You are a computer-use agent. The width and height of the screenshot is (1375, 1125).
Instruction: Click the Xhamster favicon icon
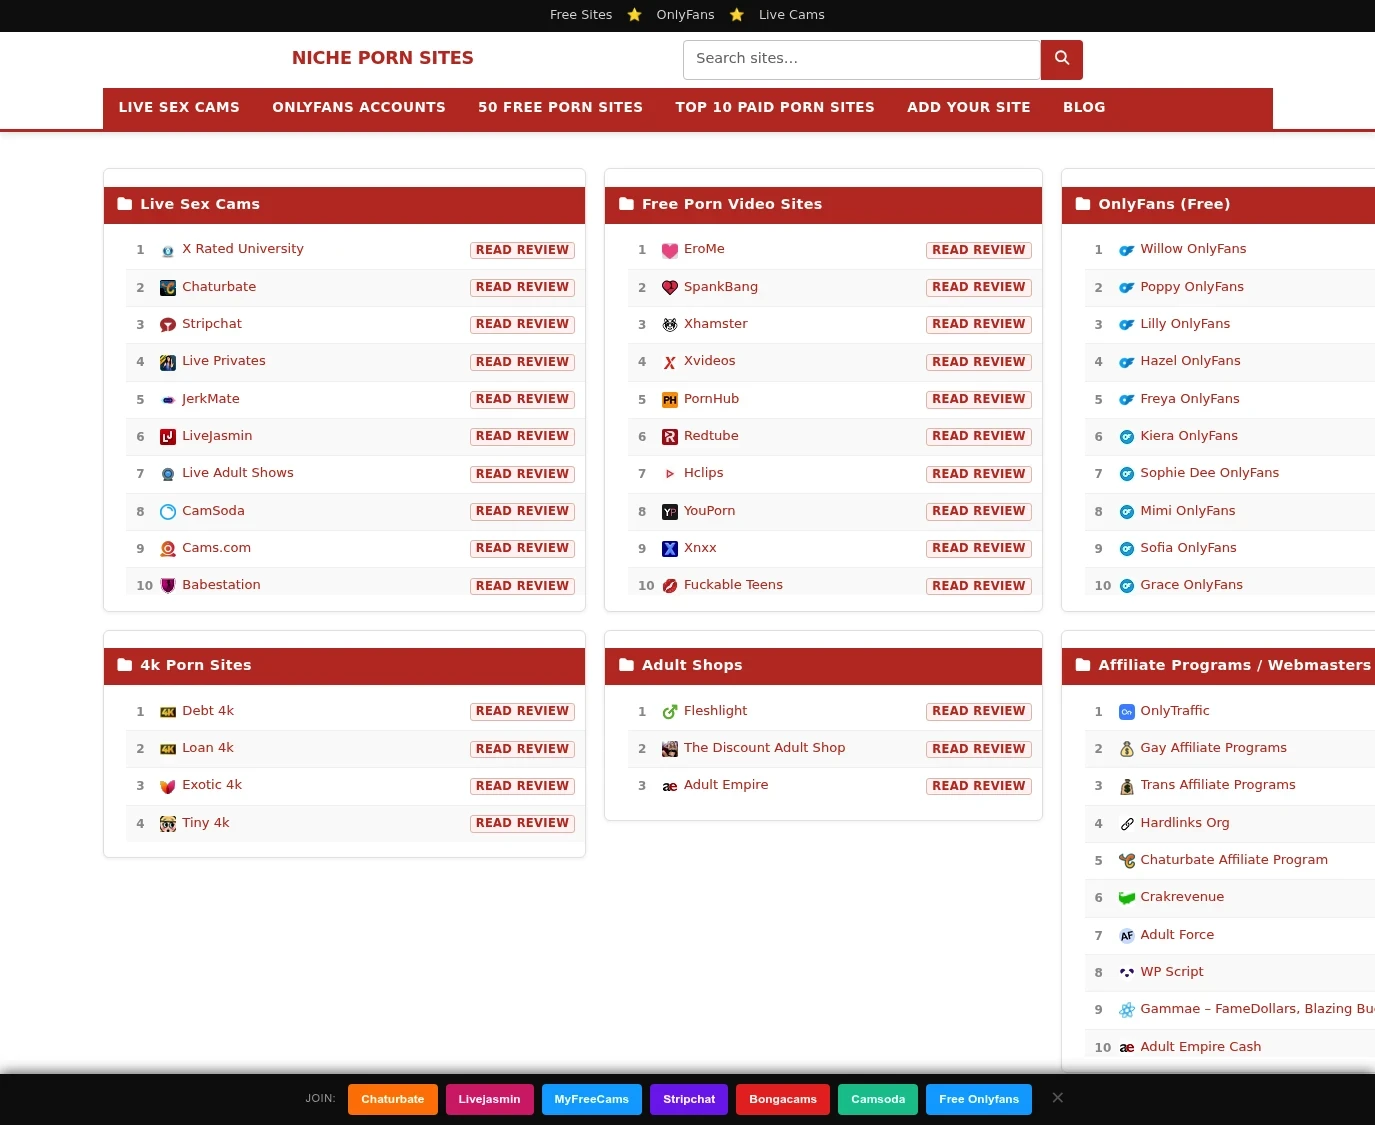(670, 325)
